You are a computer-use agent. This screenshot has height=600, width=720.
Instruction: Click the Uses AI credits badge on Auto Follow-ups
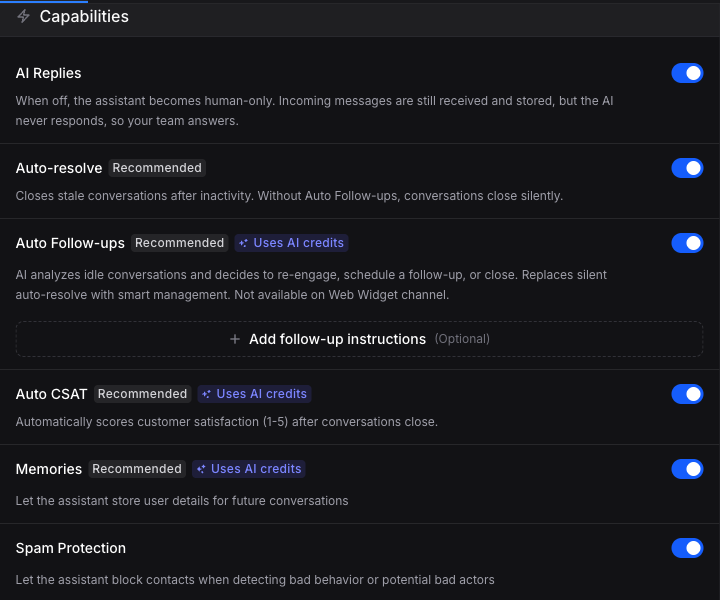click(292, 243)
